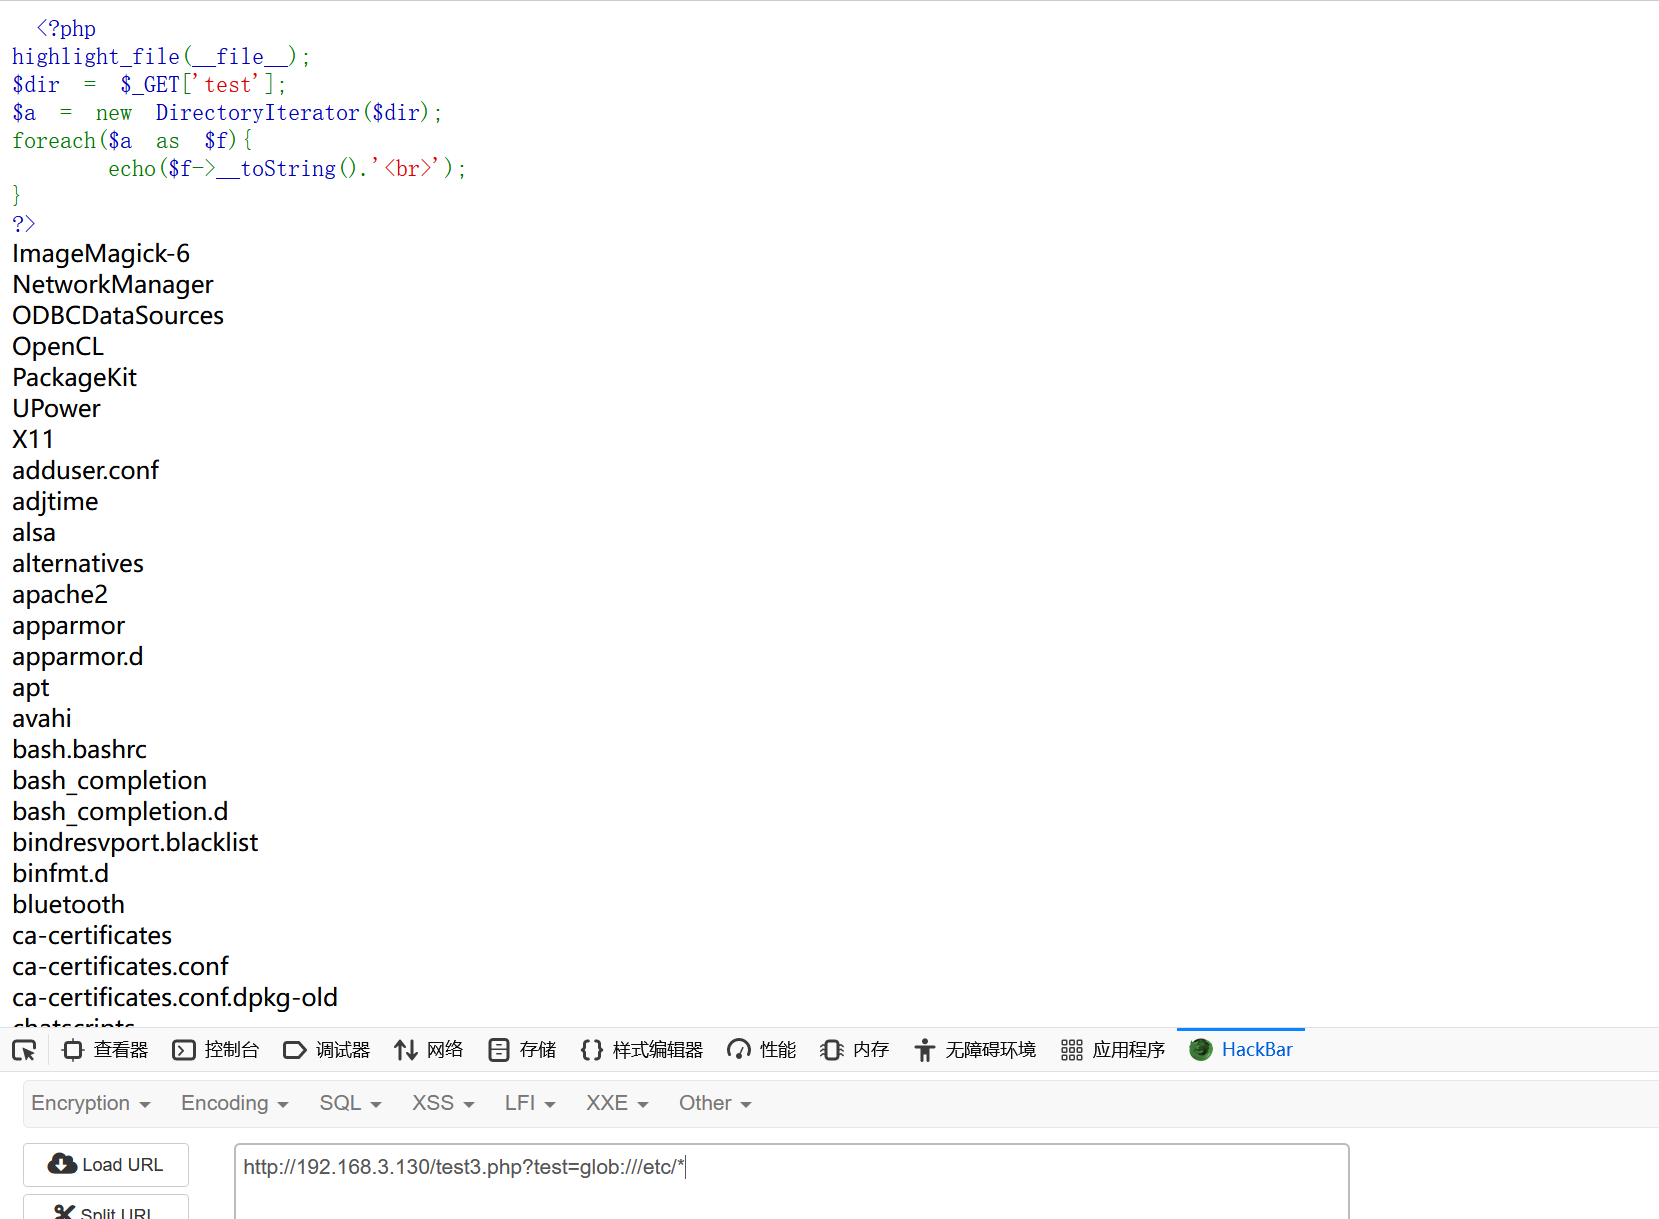Open the SQL dropdown menu
1659x1219 pixels.
(x=350, y=1103)
